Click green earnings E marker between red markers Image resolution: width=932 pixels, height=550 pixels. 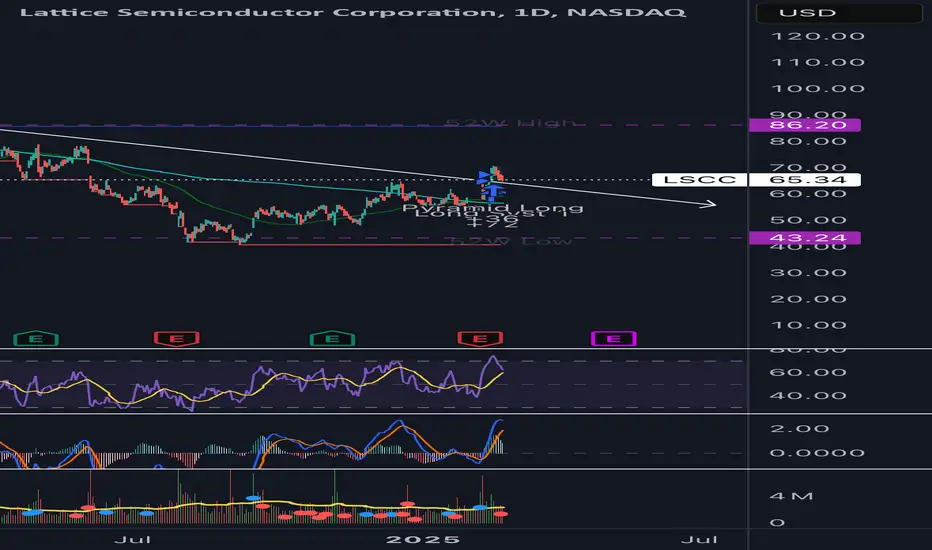click(332, 339)
